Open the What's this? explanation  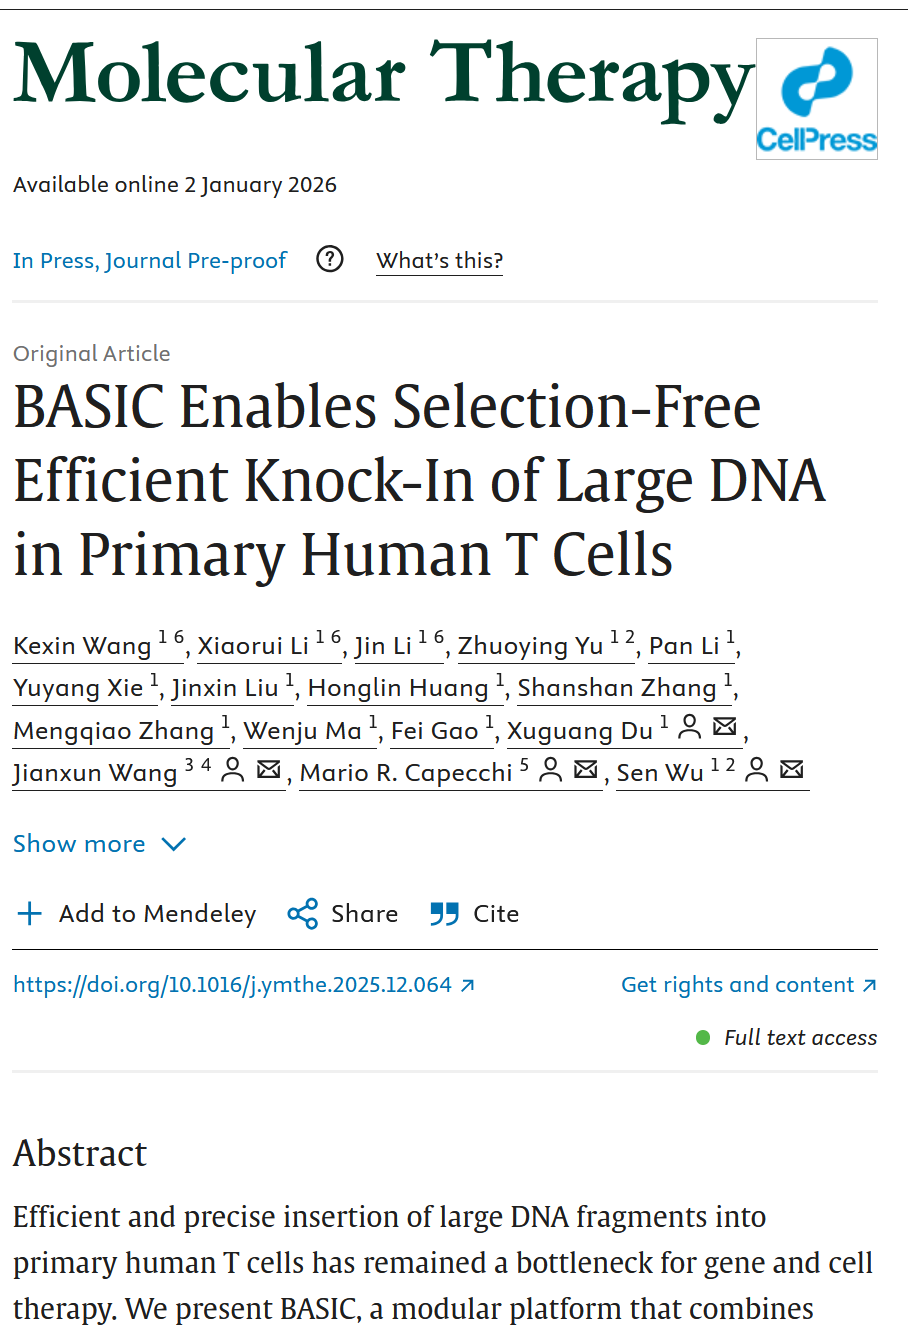click(439, 261)
